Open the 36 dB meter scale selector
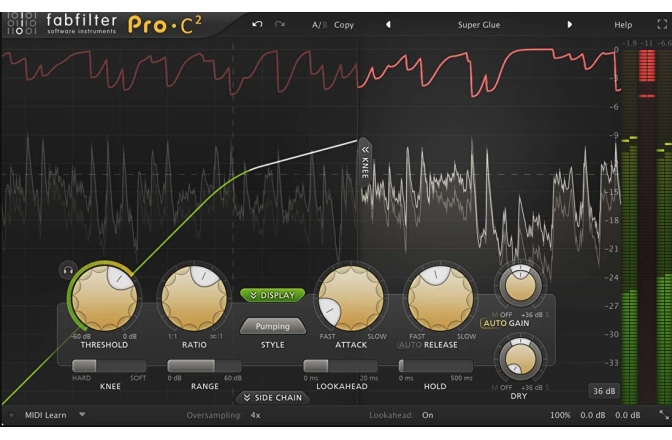The height and width of the screenshot is (440, 672). click(604, 391)
